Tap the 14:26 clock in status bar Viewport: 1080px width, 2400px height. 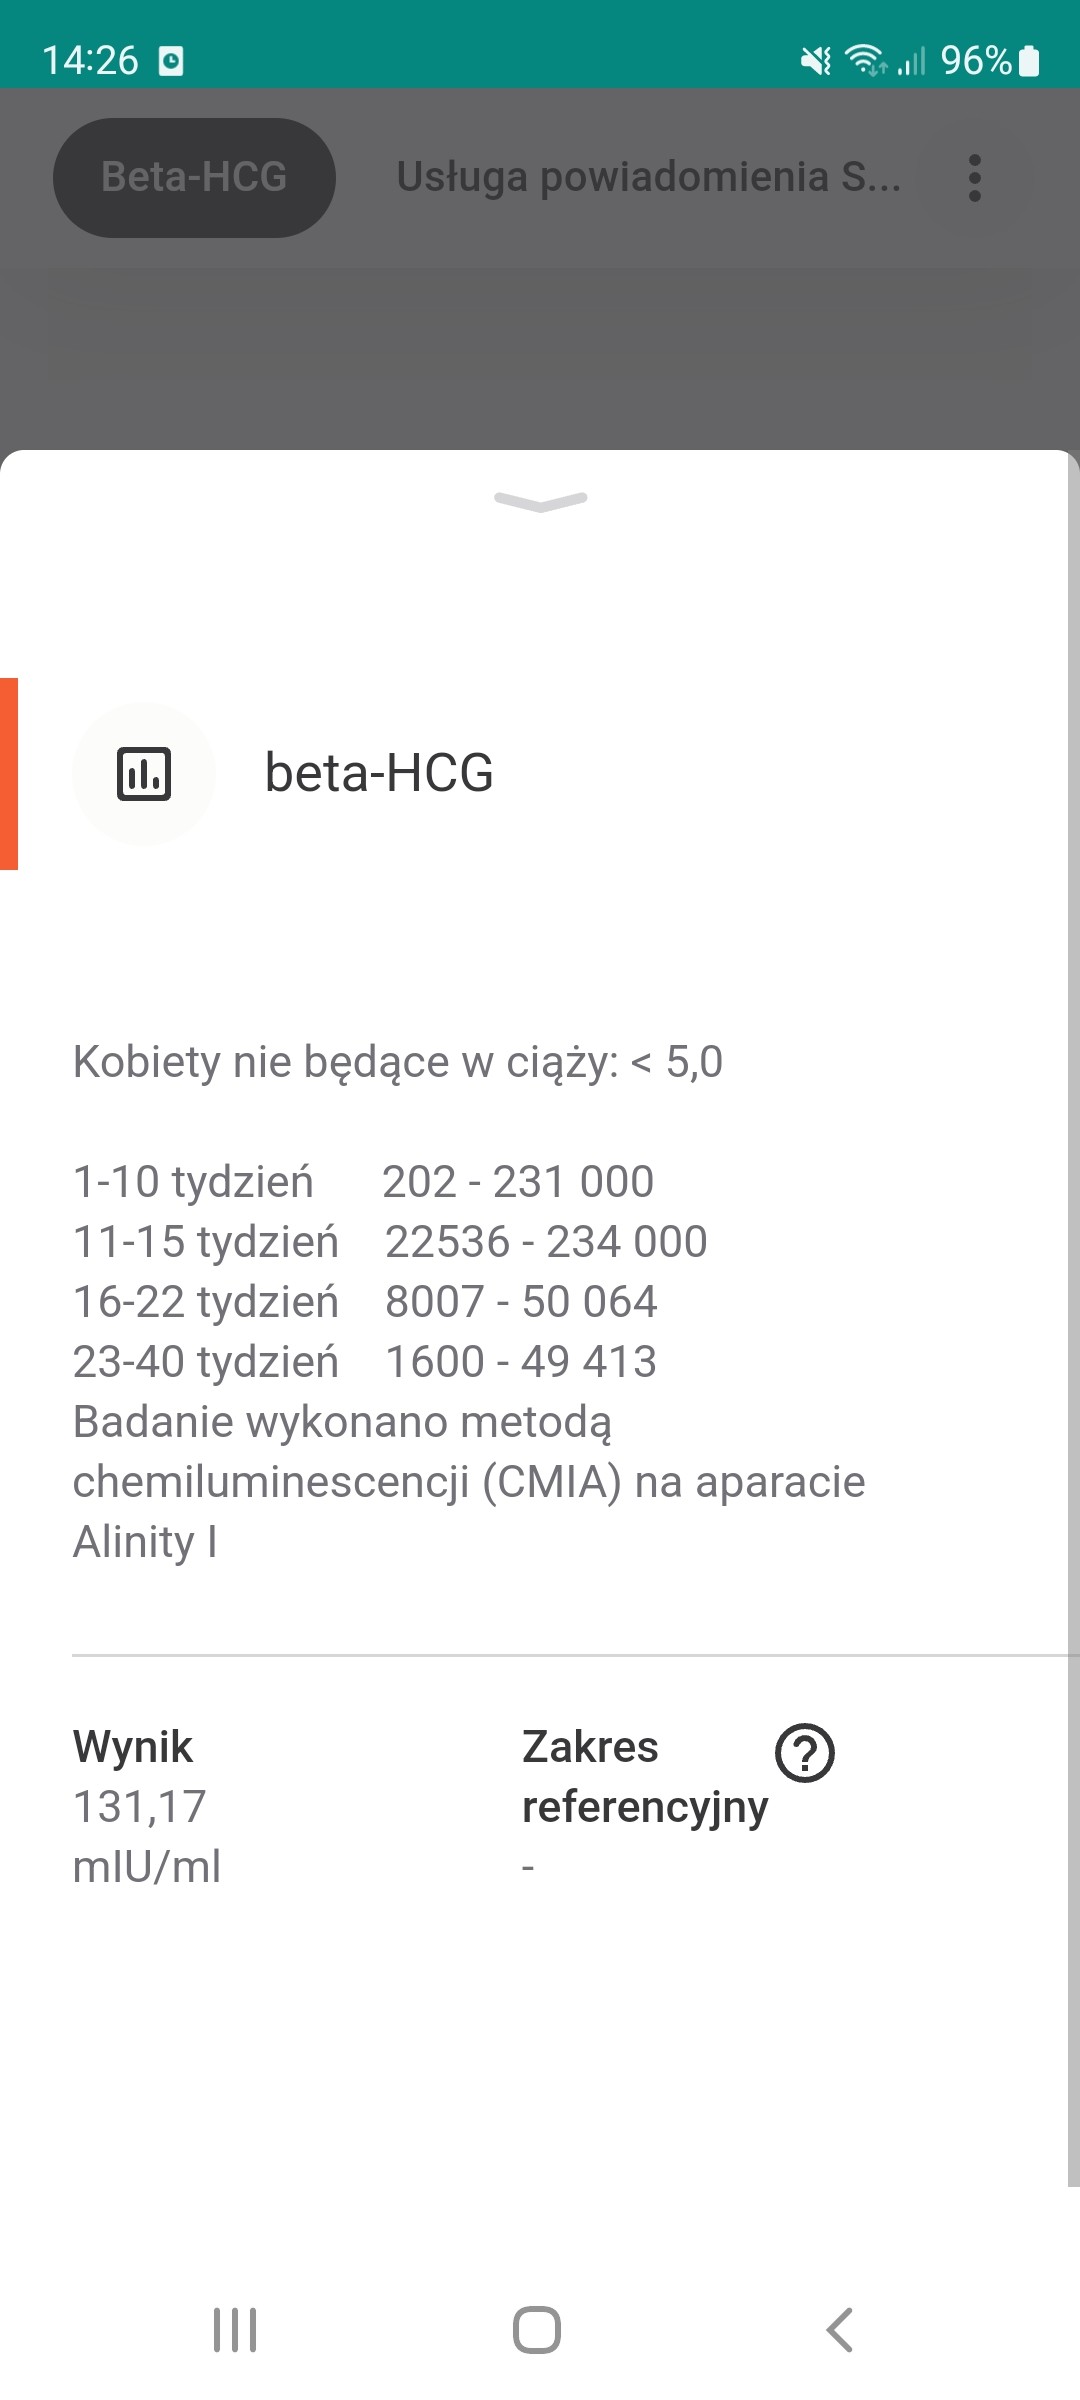[x=90, y=61]
